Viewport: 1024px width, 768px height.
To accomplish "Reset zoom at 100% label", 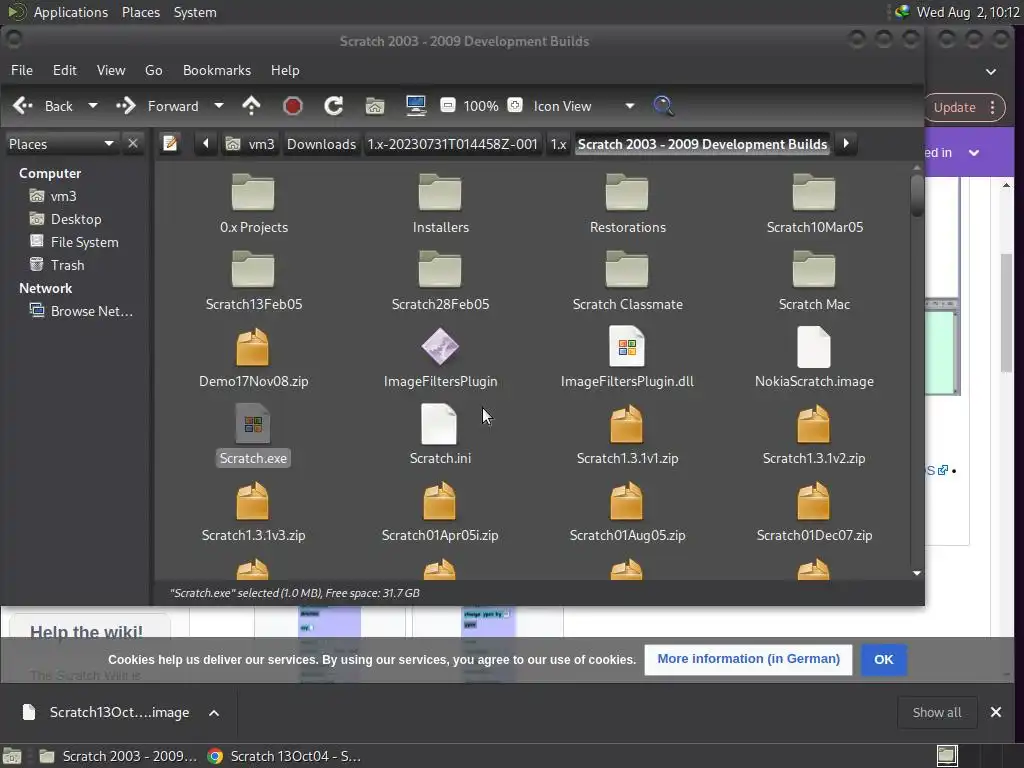I will [481, 106].
